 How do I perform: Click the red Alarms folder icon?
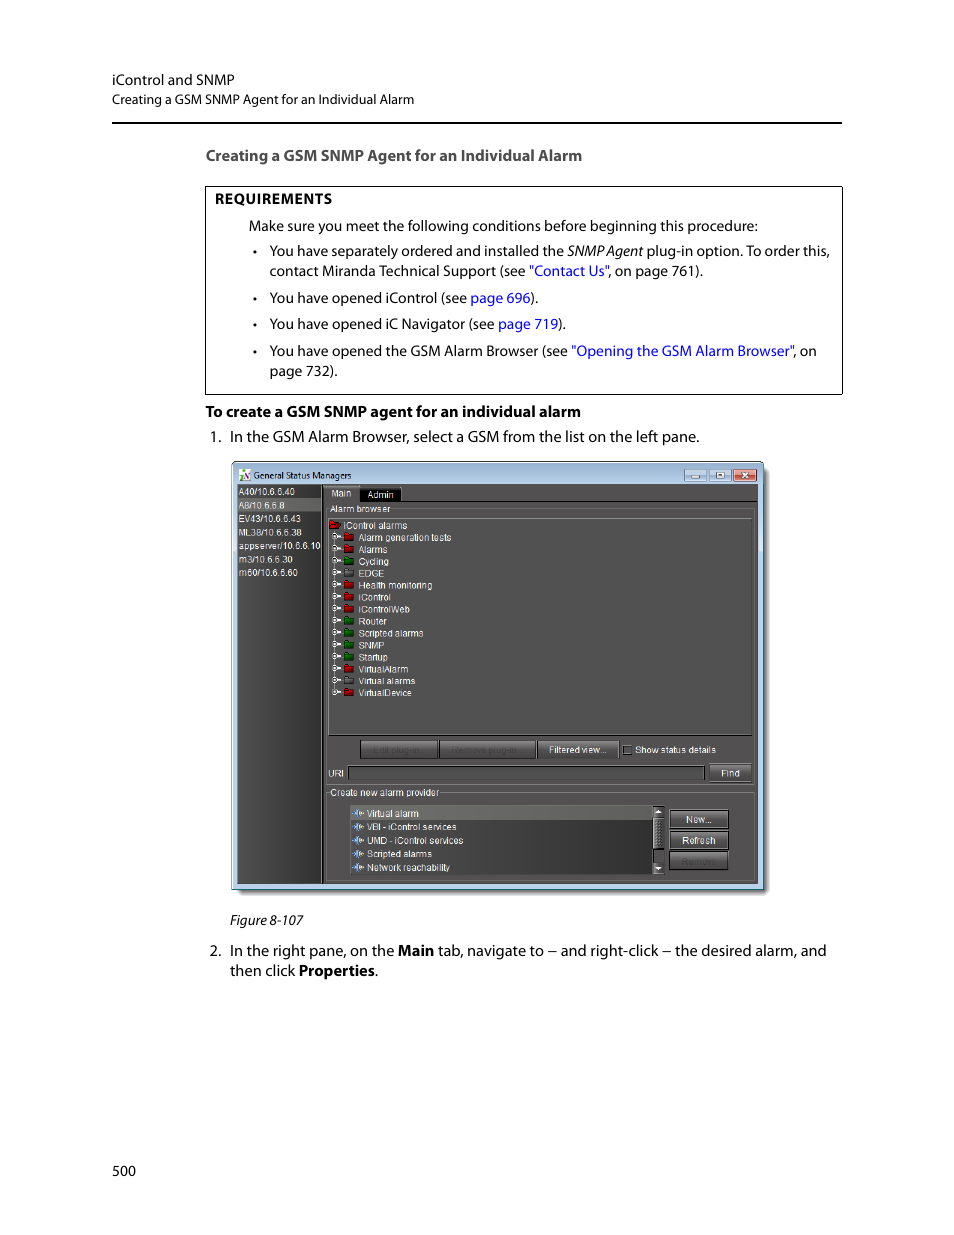(x=349, y=549)
